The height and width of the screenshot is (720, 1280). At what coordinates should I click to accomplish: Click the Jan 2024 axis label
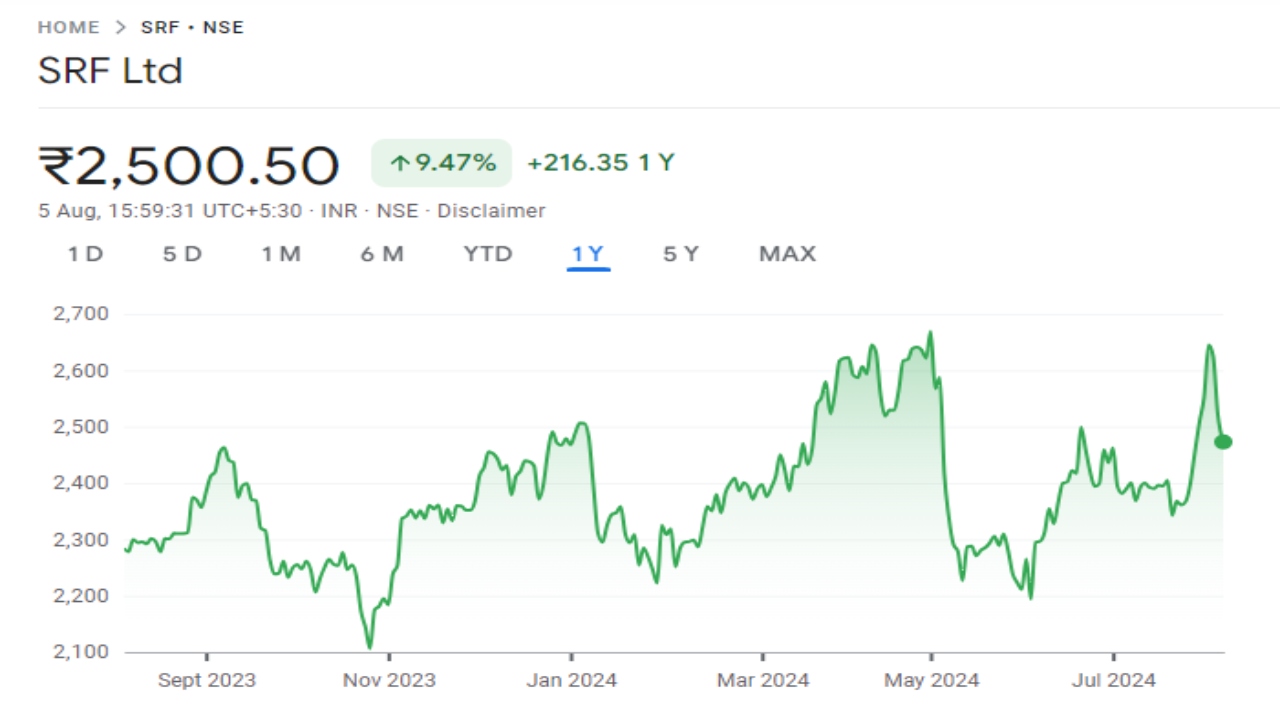[x=572, y=680]
